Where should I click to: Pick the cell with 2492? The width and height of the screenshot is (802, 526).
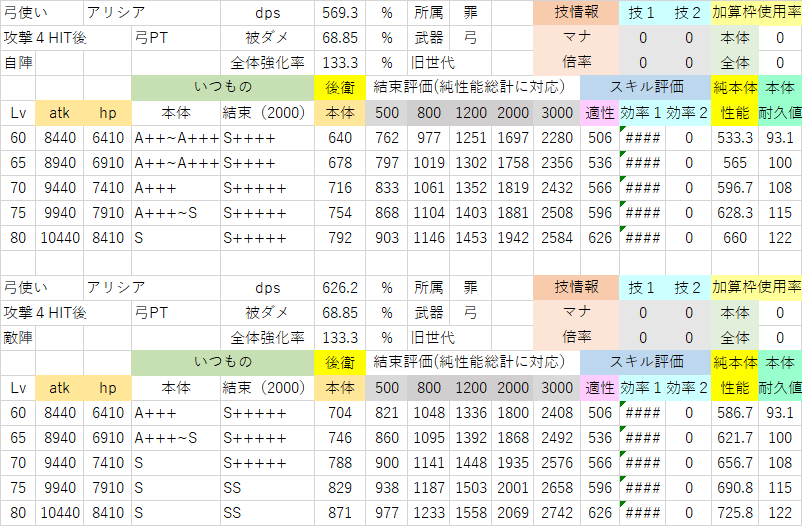pyautogui.click(x=557, y=438)
